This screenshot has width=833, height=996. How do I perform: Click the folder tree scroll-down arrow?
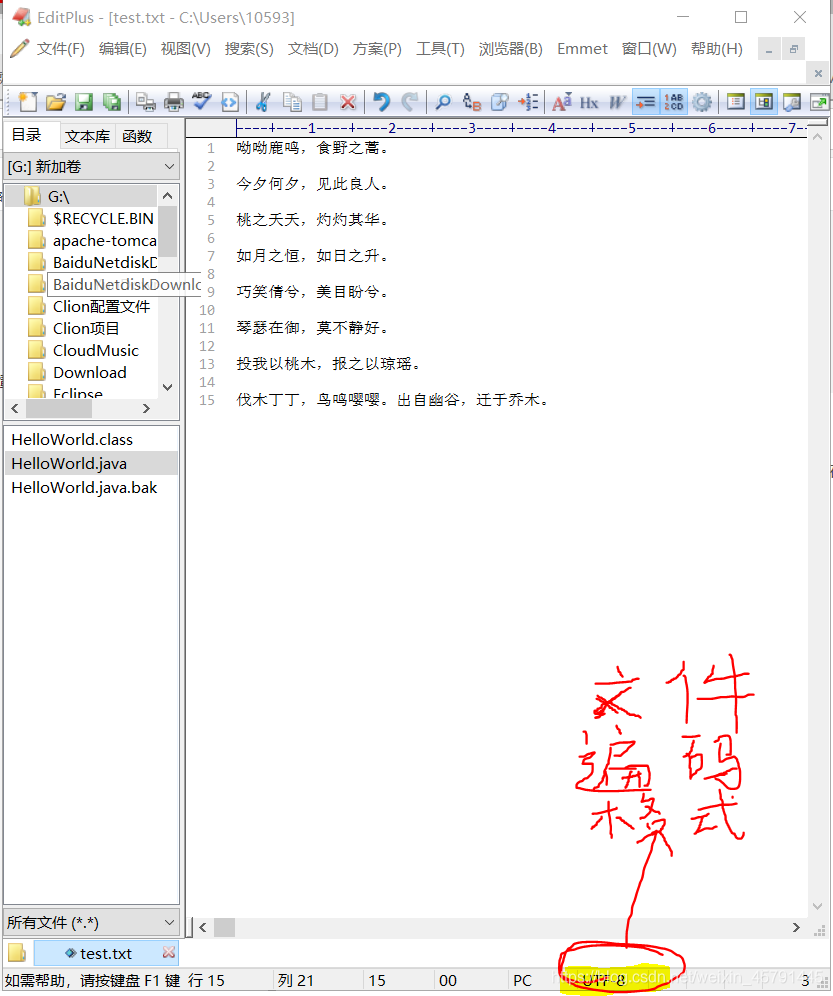pos(168,387)
